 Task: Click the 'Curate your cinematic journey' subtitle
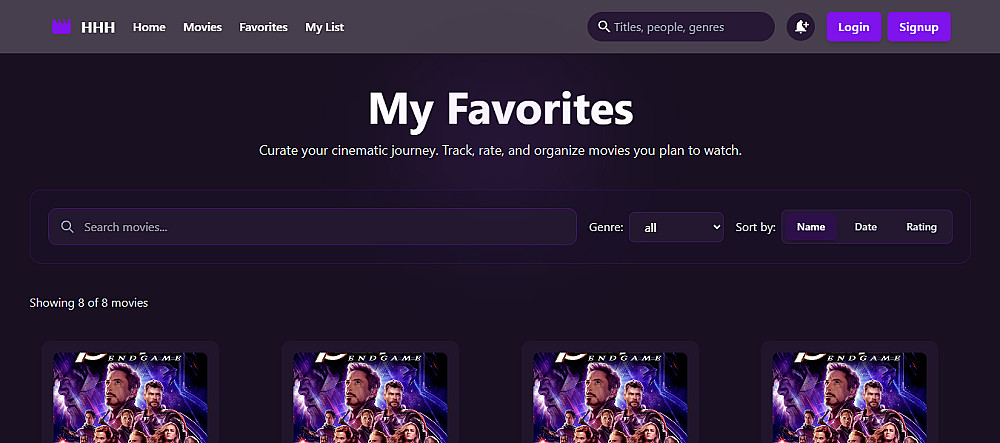[x=500, y=151]
